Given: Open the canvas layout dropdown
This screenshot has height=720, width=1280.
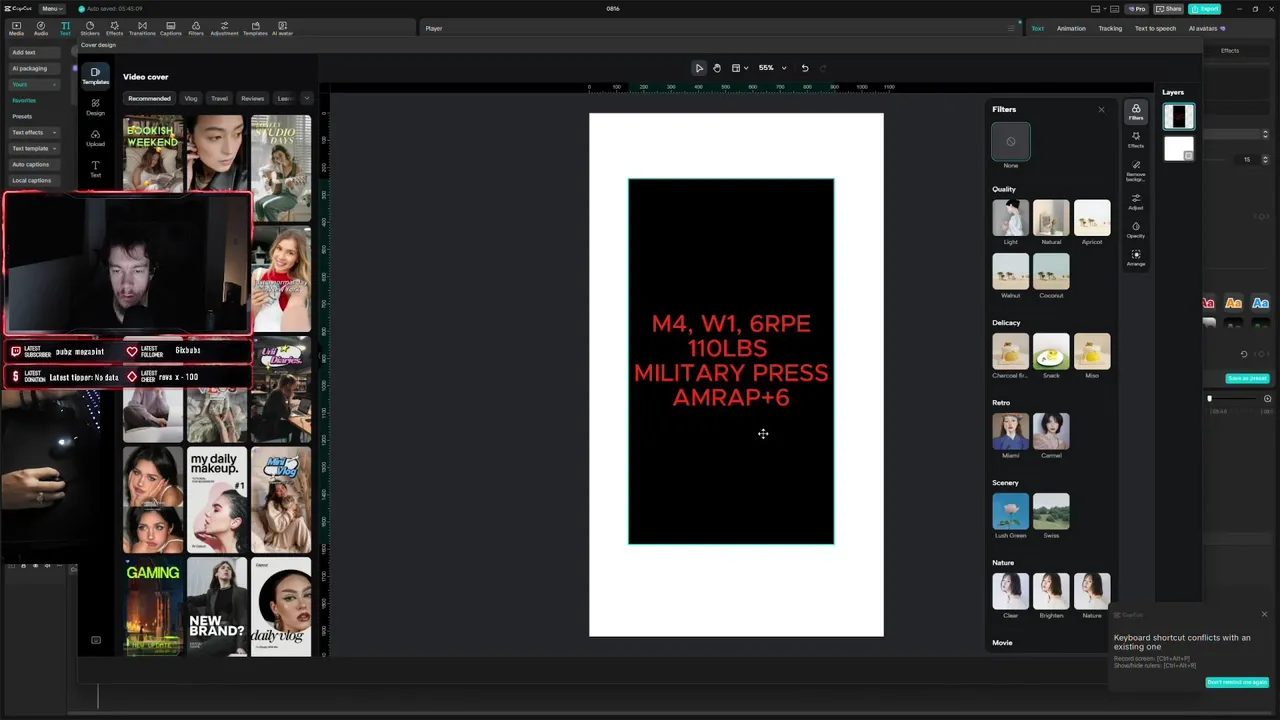Looking at the screenshot, I should pyautogui.click(x=740, y=68).
